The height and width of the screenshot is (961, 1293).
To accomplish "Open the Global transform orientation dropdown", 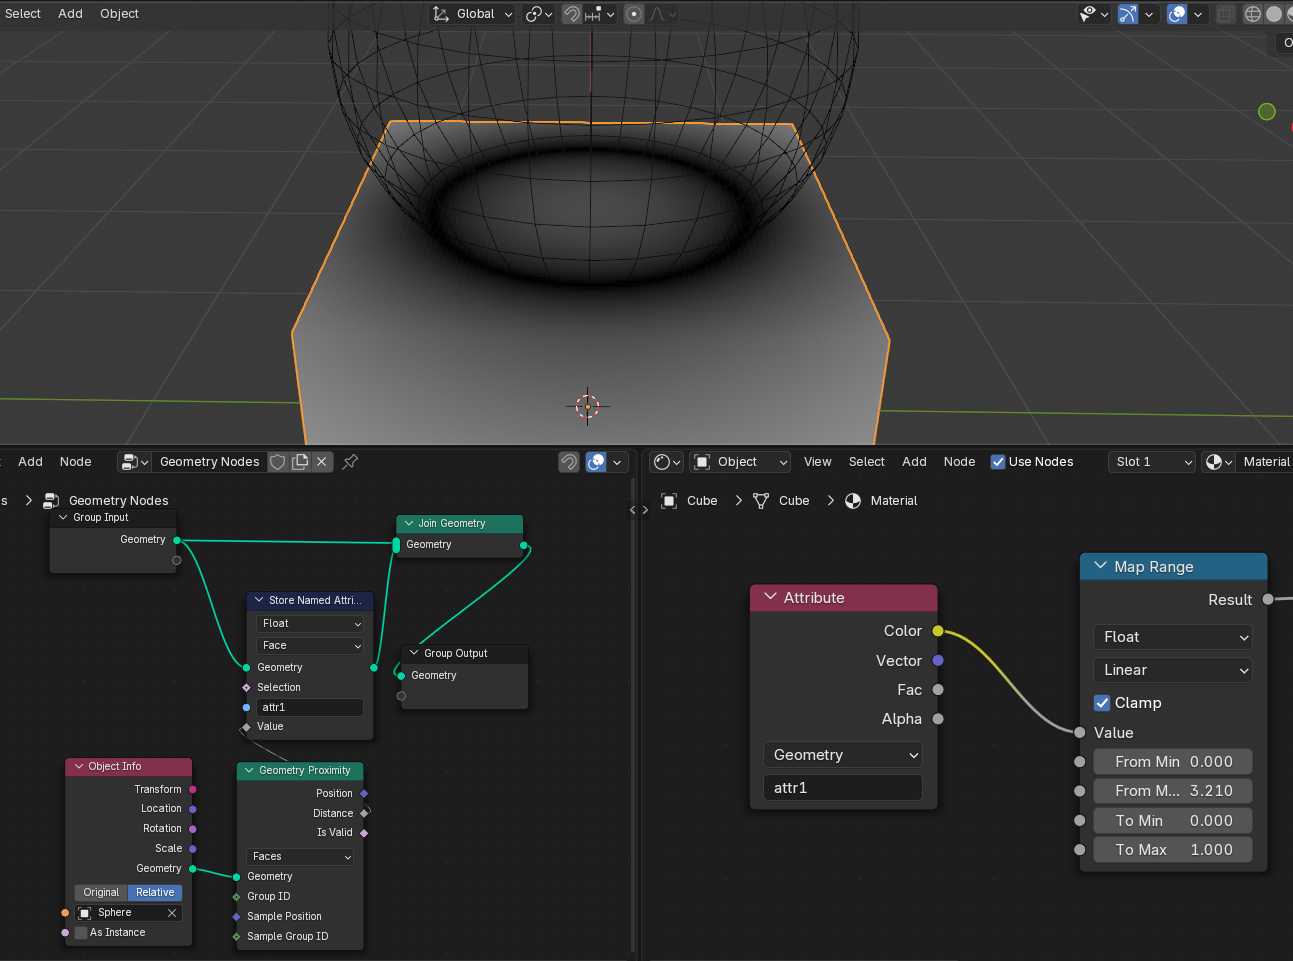I will [x=474, y=14].
